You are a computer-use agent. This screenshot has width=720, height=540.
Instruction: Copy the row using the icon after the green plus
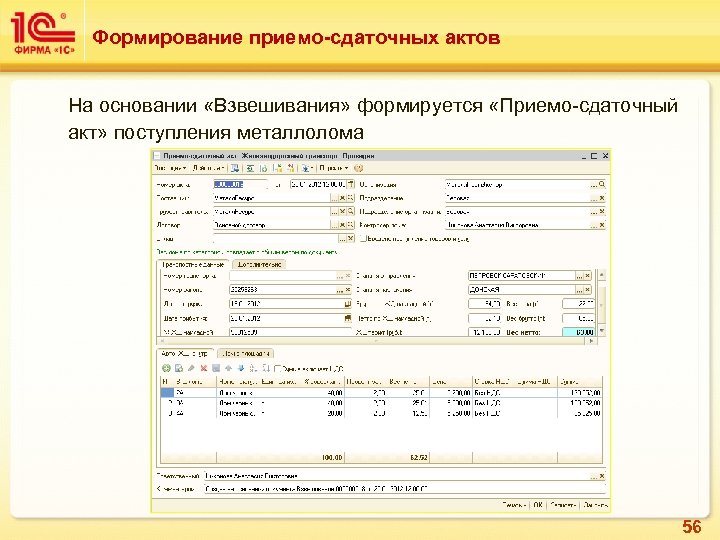(179, 368)
